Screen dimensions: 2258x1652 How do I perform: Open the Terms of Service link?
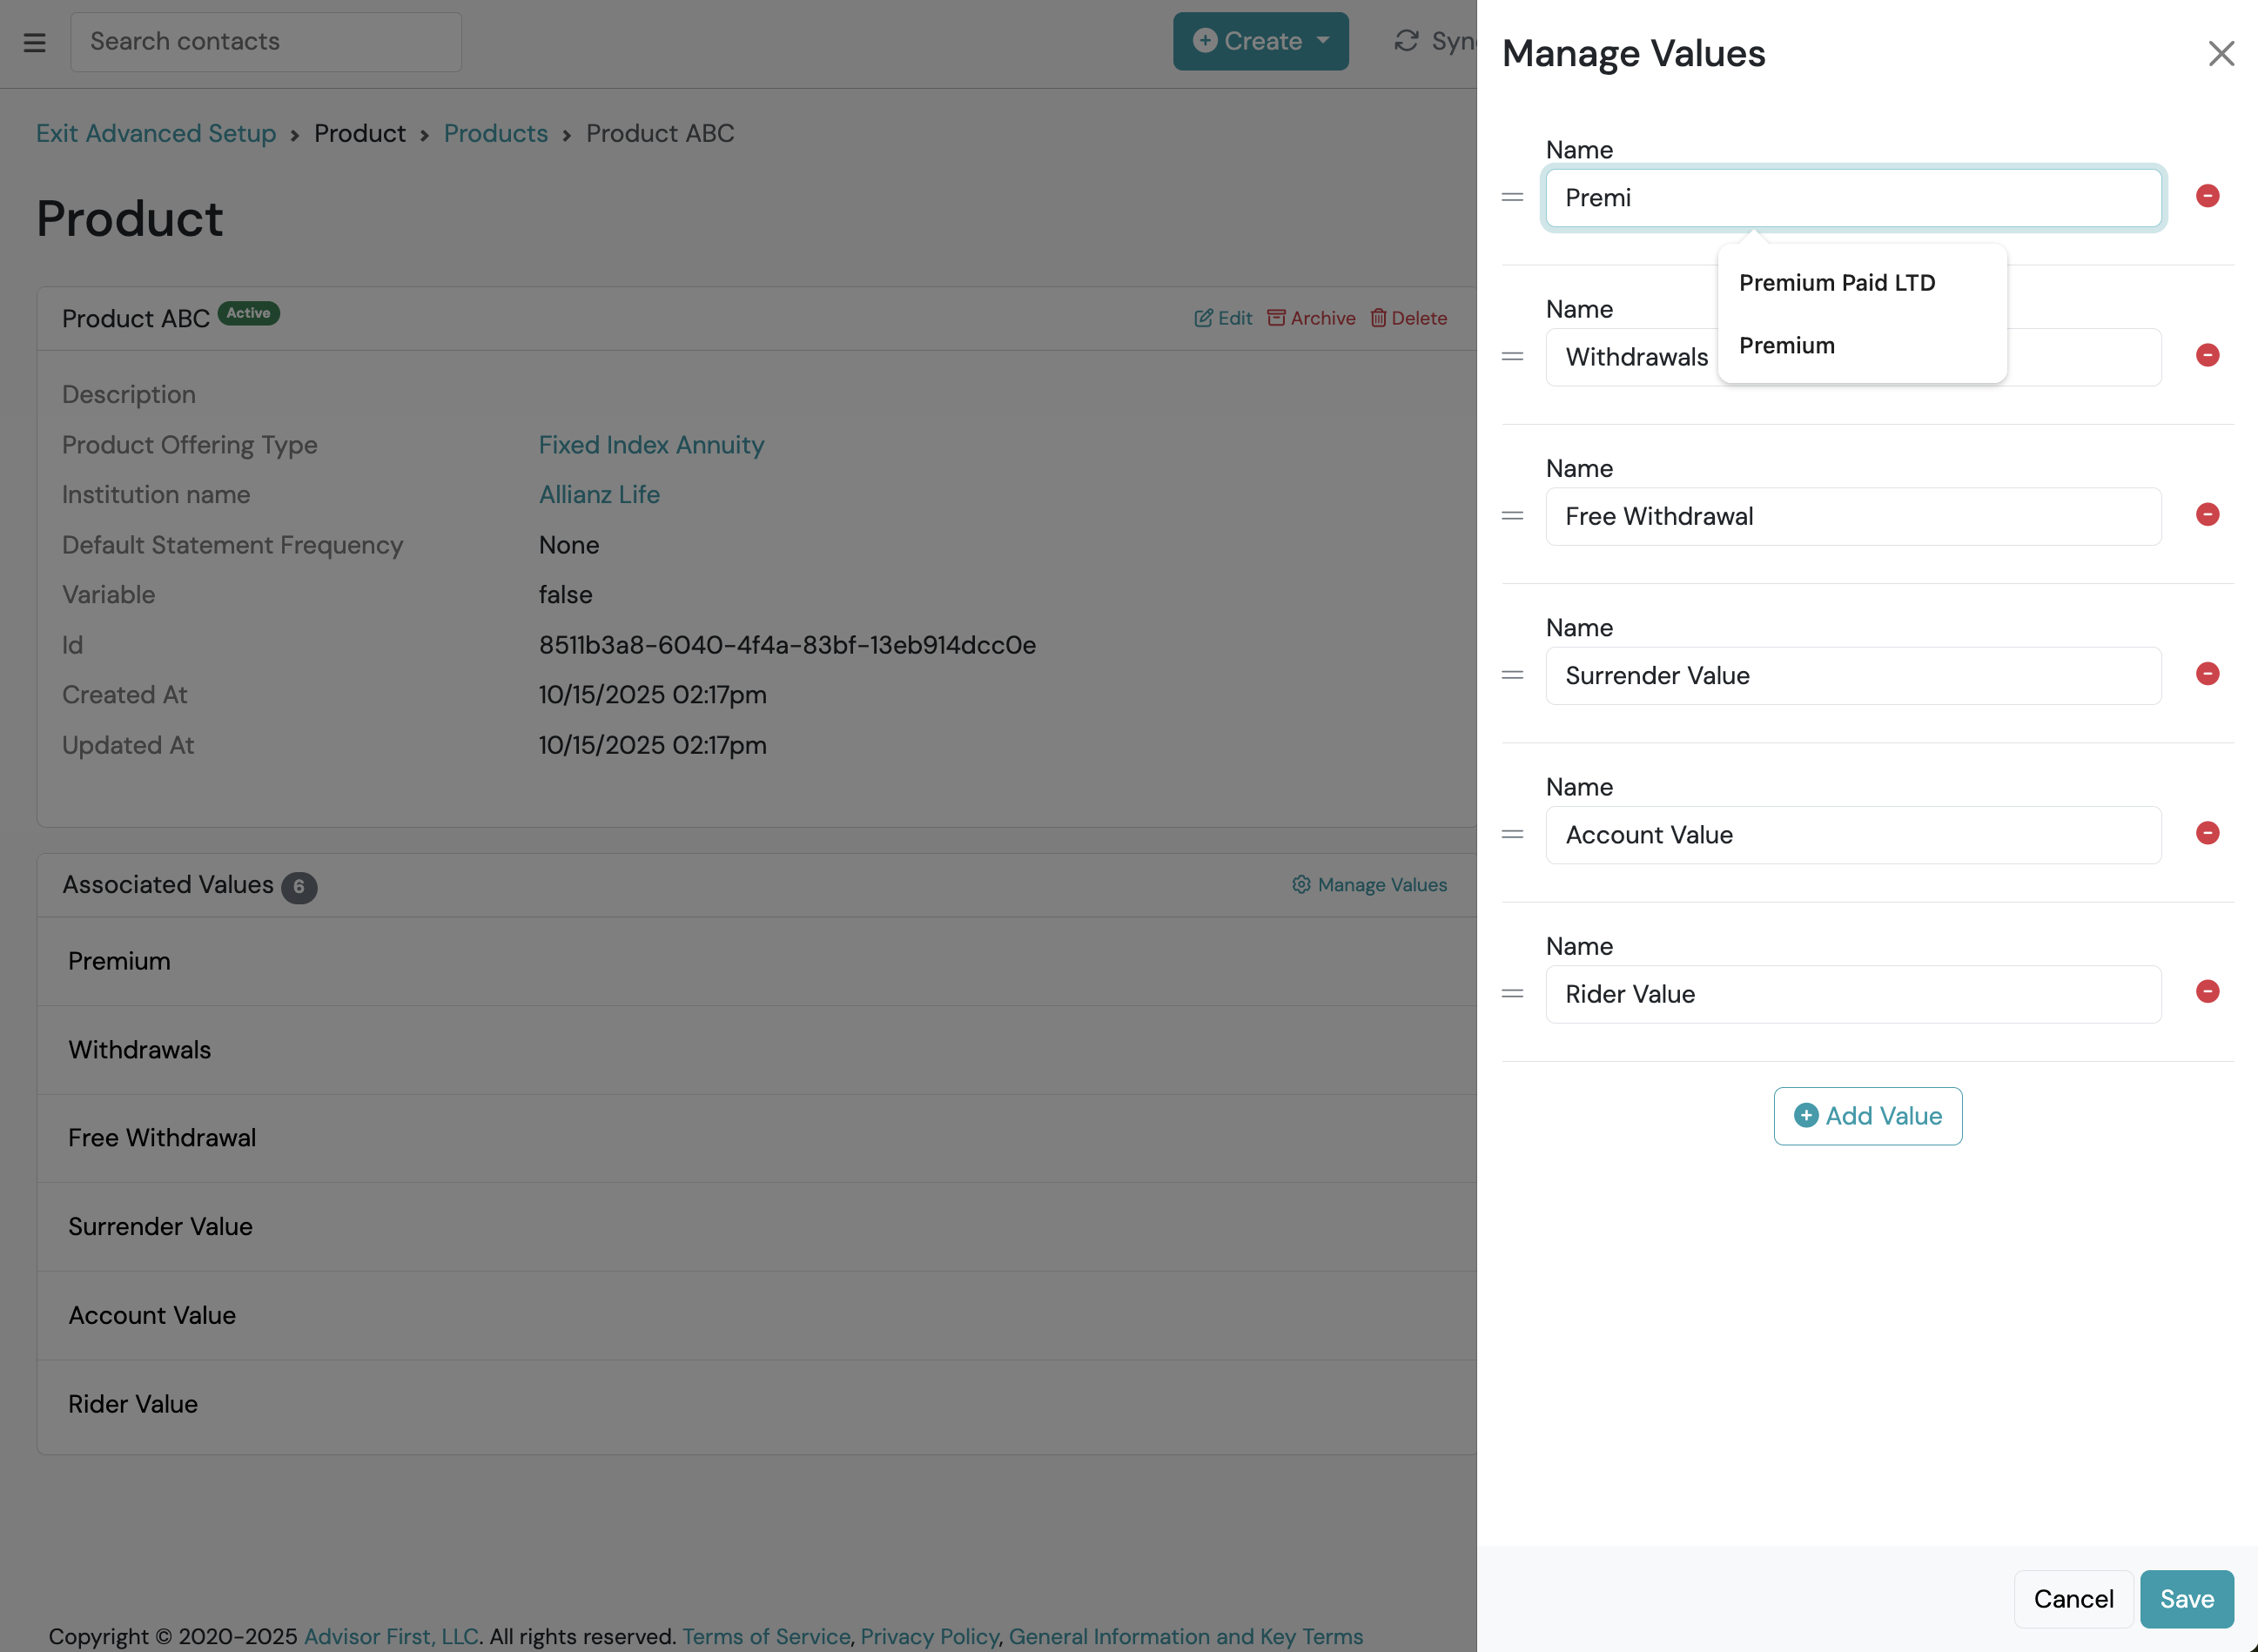click(x=766, y=1636)
